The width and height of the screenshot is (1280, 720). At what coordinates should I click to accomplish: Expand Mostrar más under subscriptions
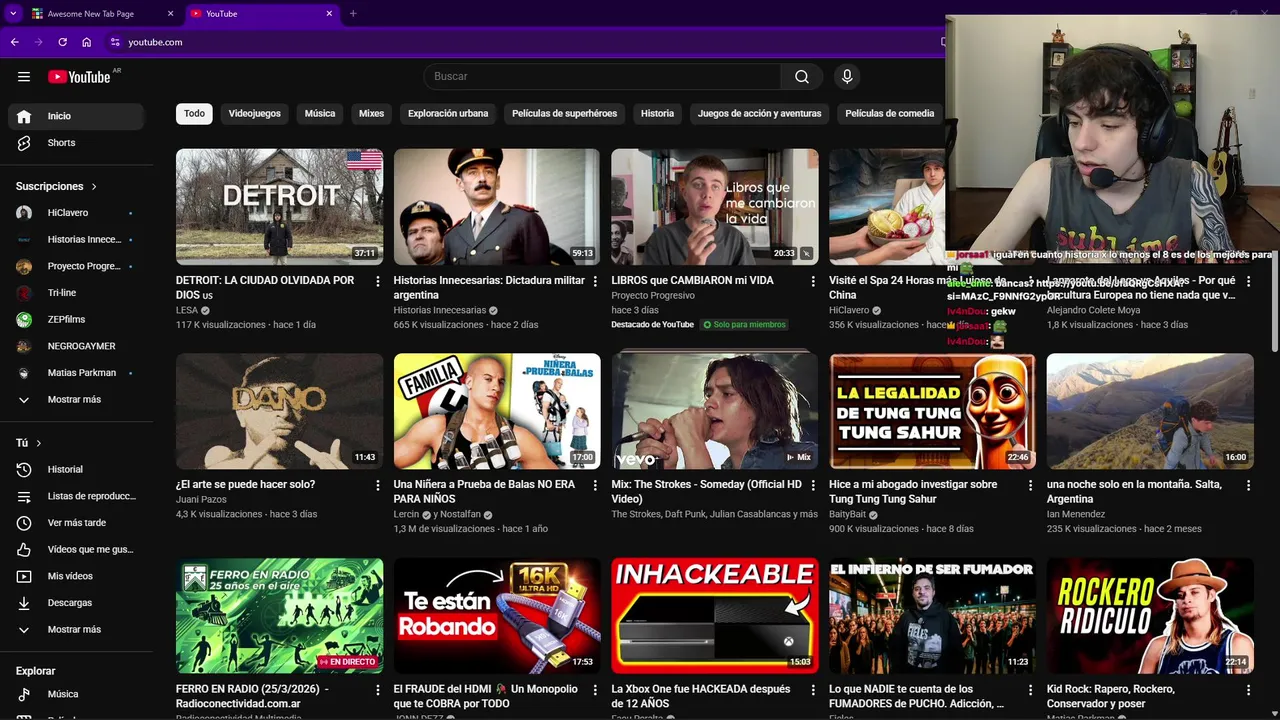coord(76,400)
